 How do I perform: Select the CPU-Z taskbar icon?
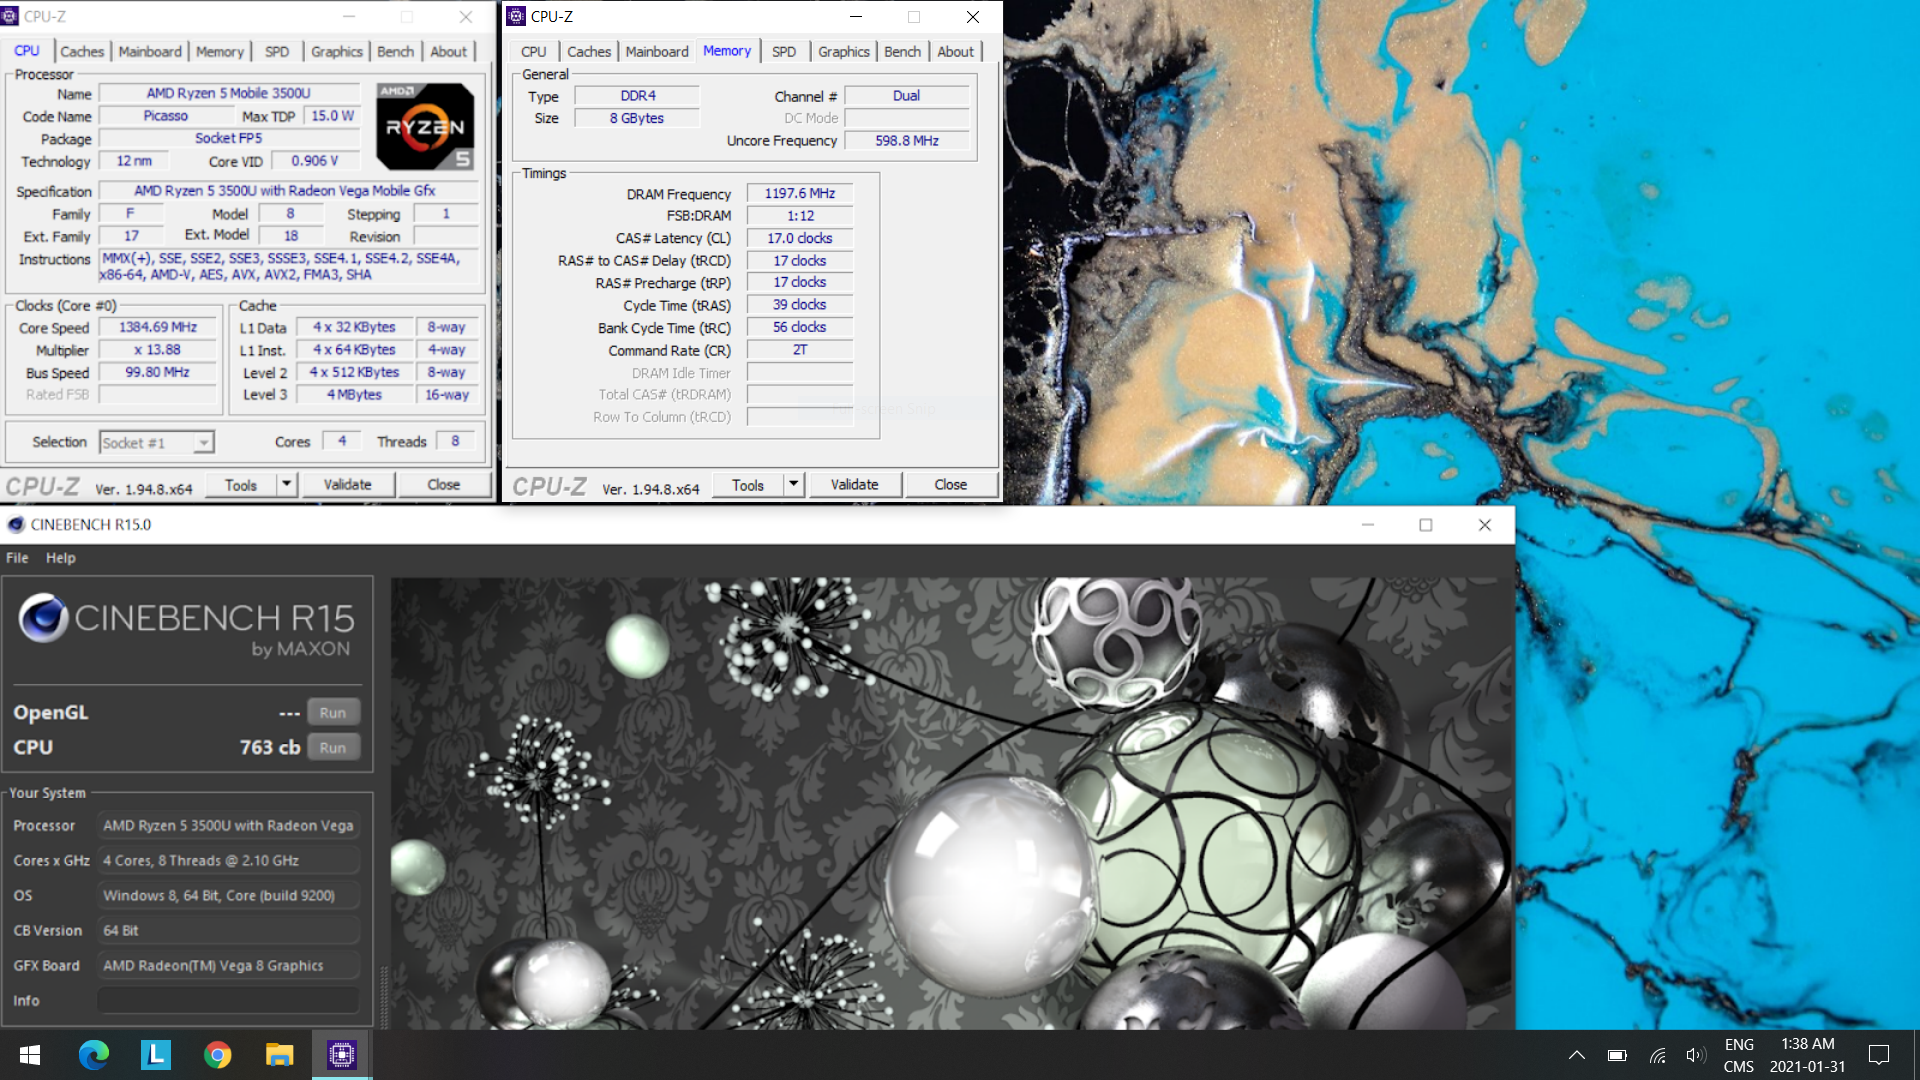[x=342, y=1055]
